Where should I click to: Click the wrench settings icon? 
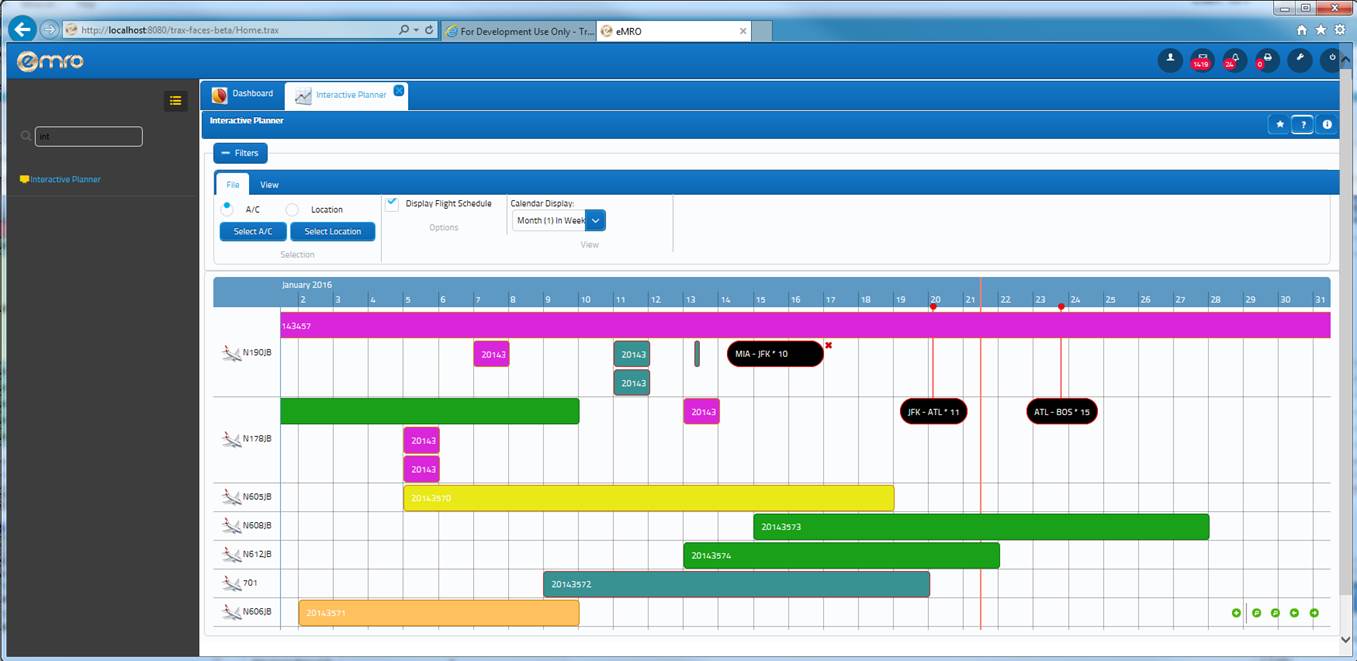[x=1299, y=60]
